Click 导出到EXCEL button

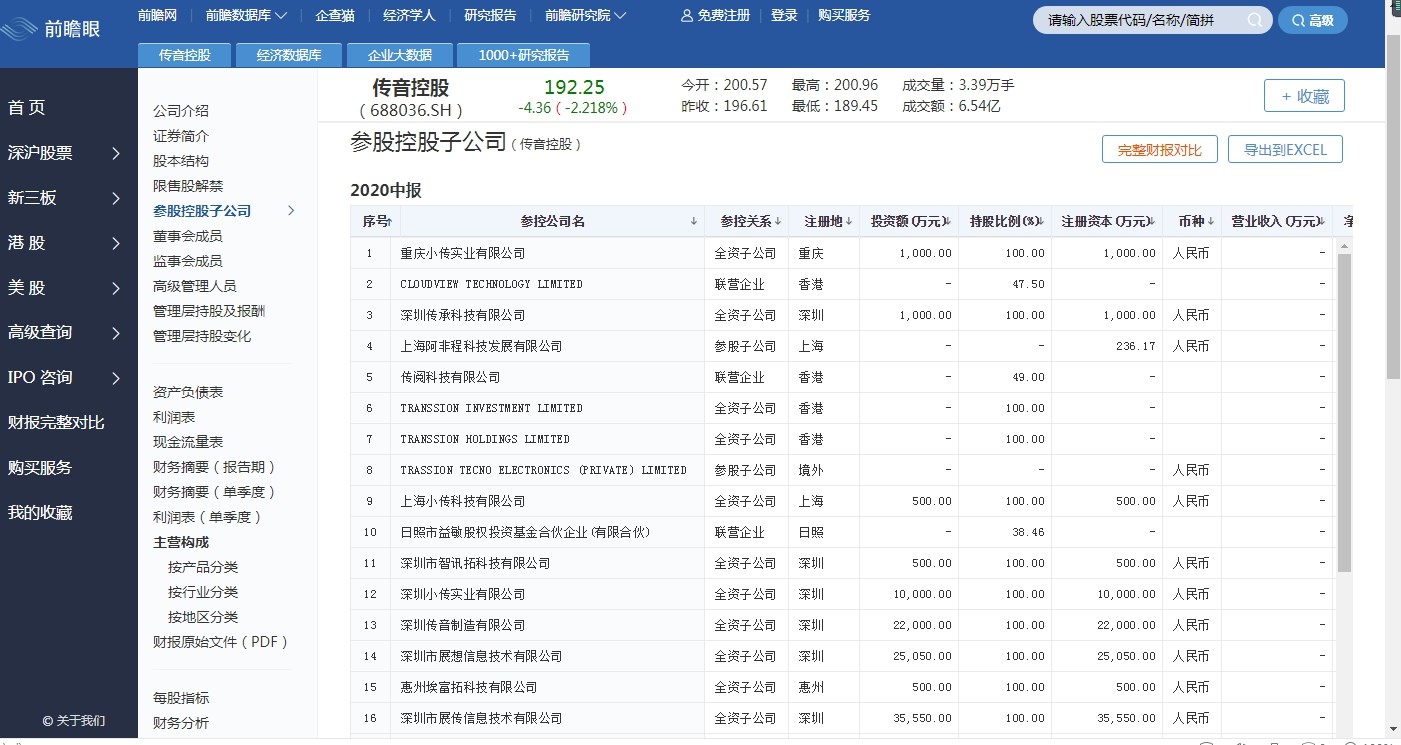point(1285,150)
